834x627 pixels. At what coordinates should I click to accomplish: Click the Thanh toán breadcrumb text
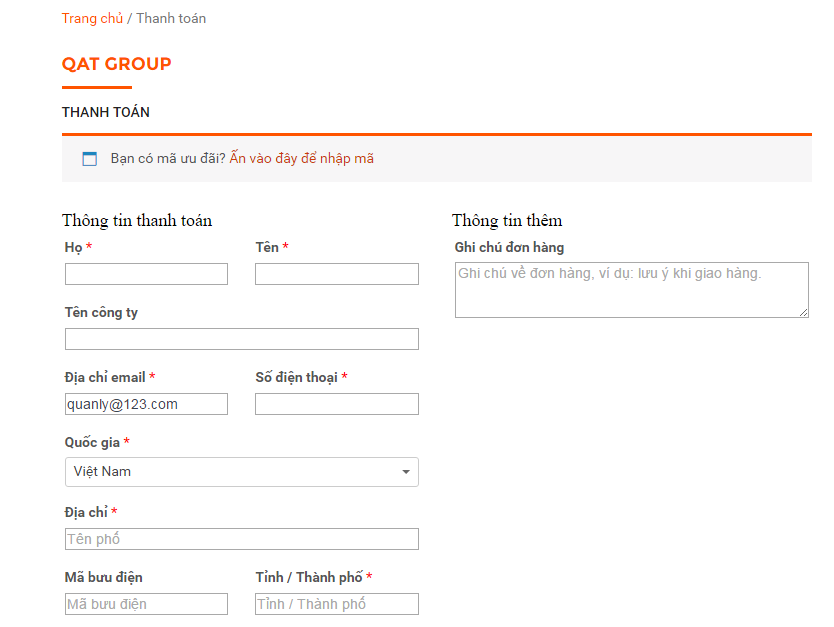pos(171,18)
